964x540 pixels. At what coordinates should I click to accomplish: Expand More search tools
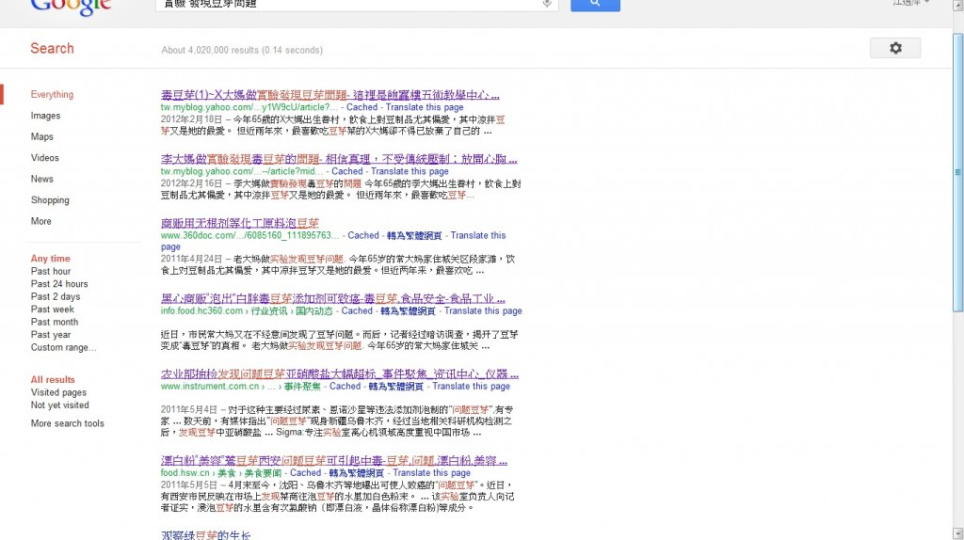(67, 424)
